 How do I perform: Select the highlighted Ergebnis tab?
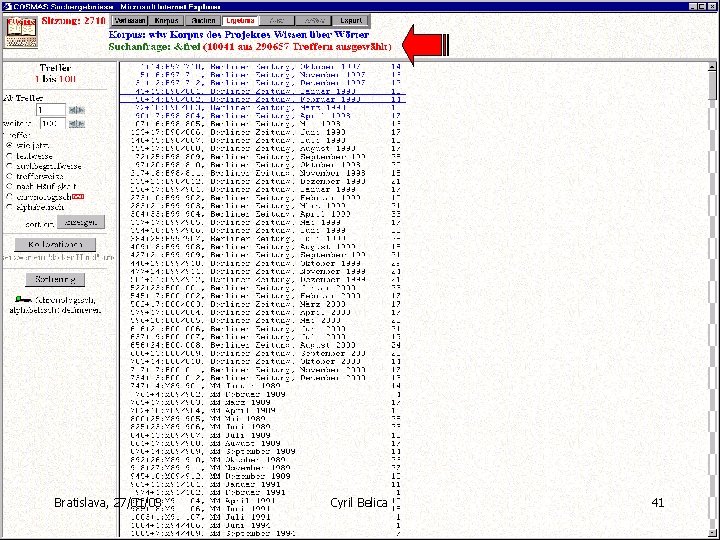(x=240, y=21)
